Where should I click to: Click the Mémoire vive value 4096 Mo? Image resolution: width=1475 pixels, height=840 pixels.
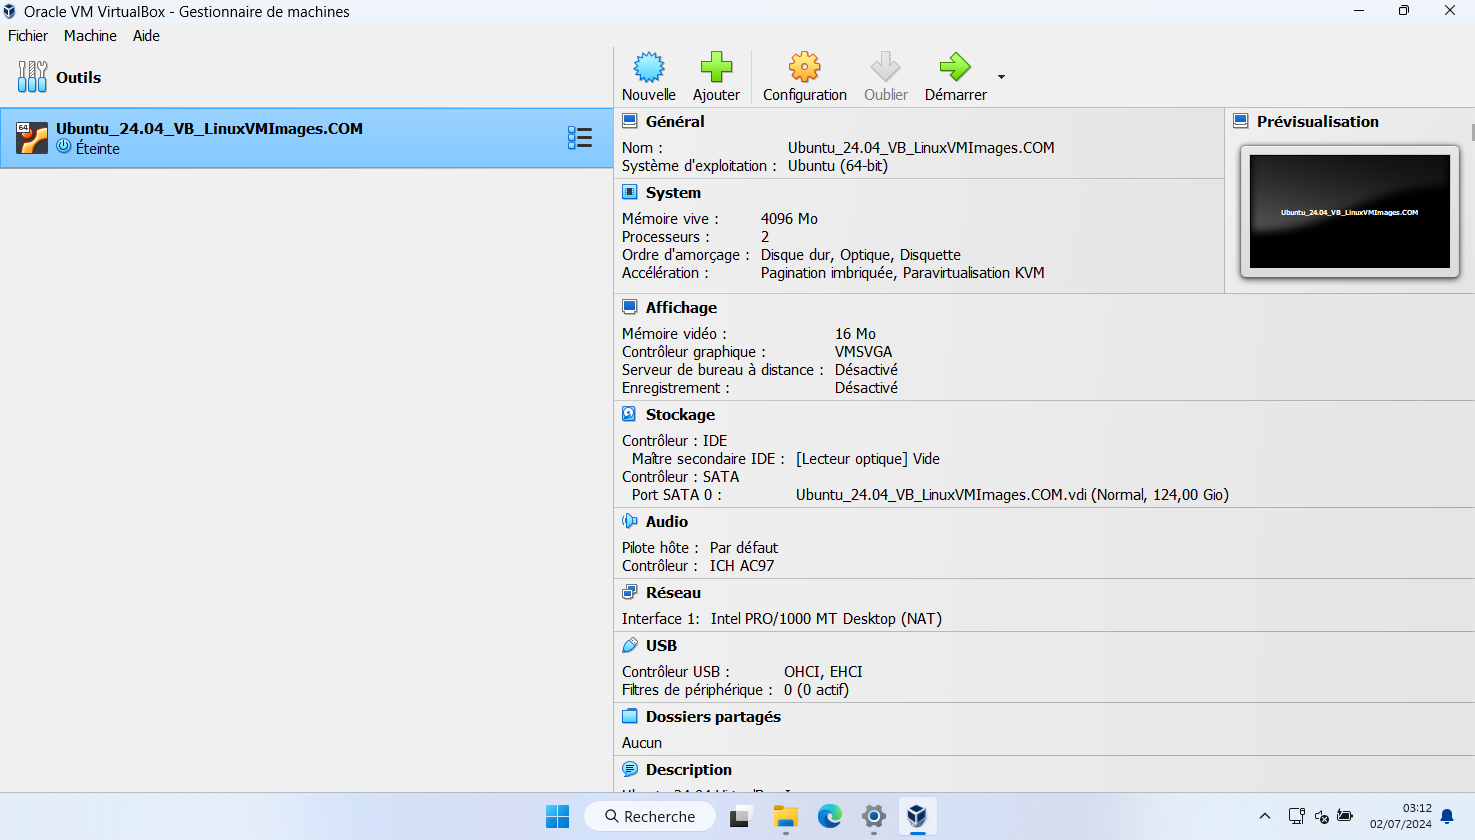(789, 218)
